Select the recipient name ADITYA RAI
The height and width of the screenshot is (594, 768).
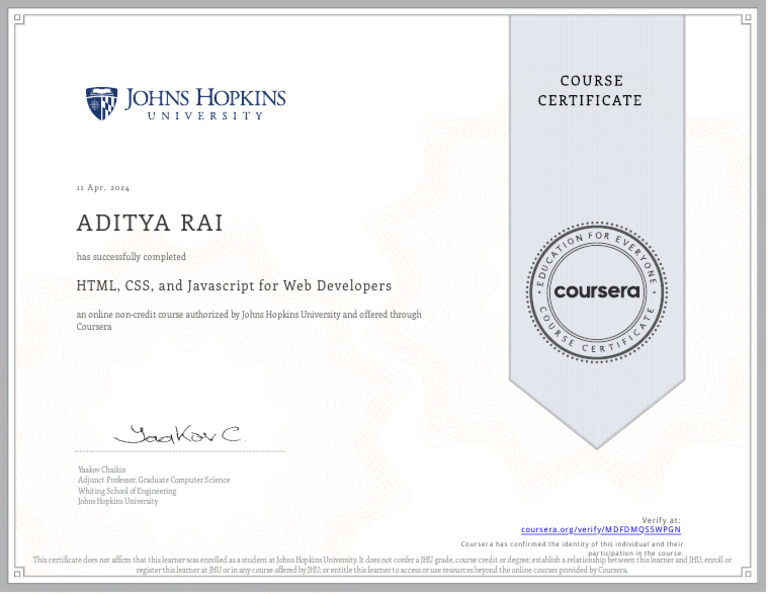(x=150, y=223)
